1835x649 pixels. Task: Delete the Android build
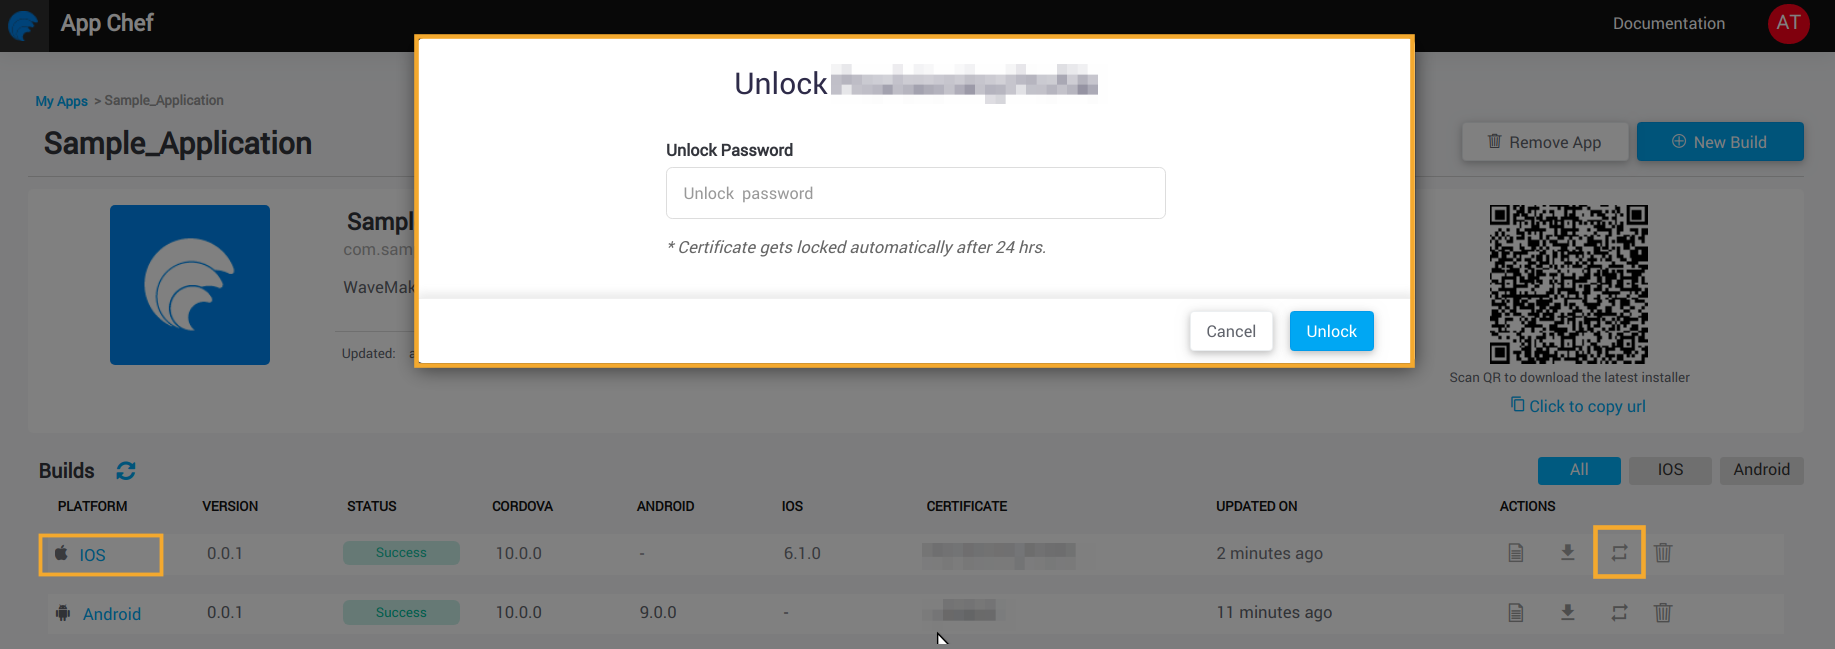point(1663,612)
